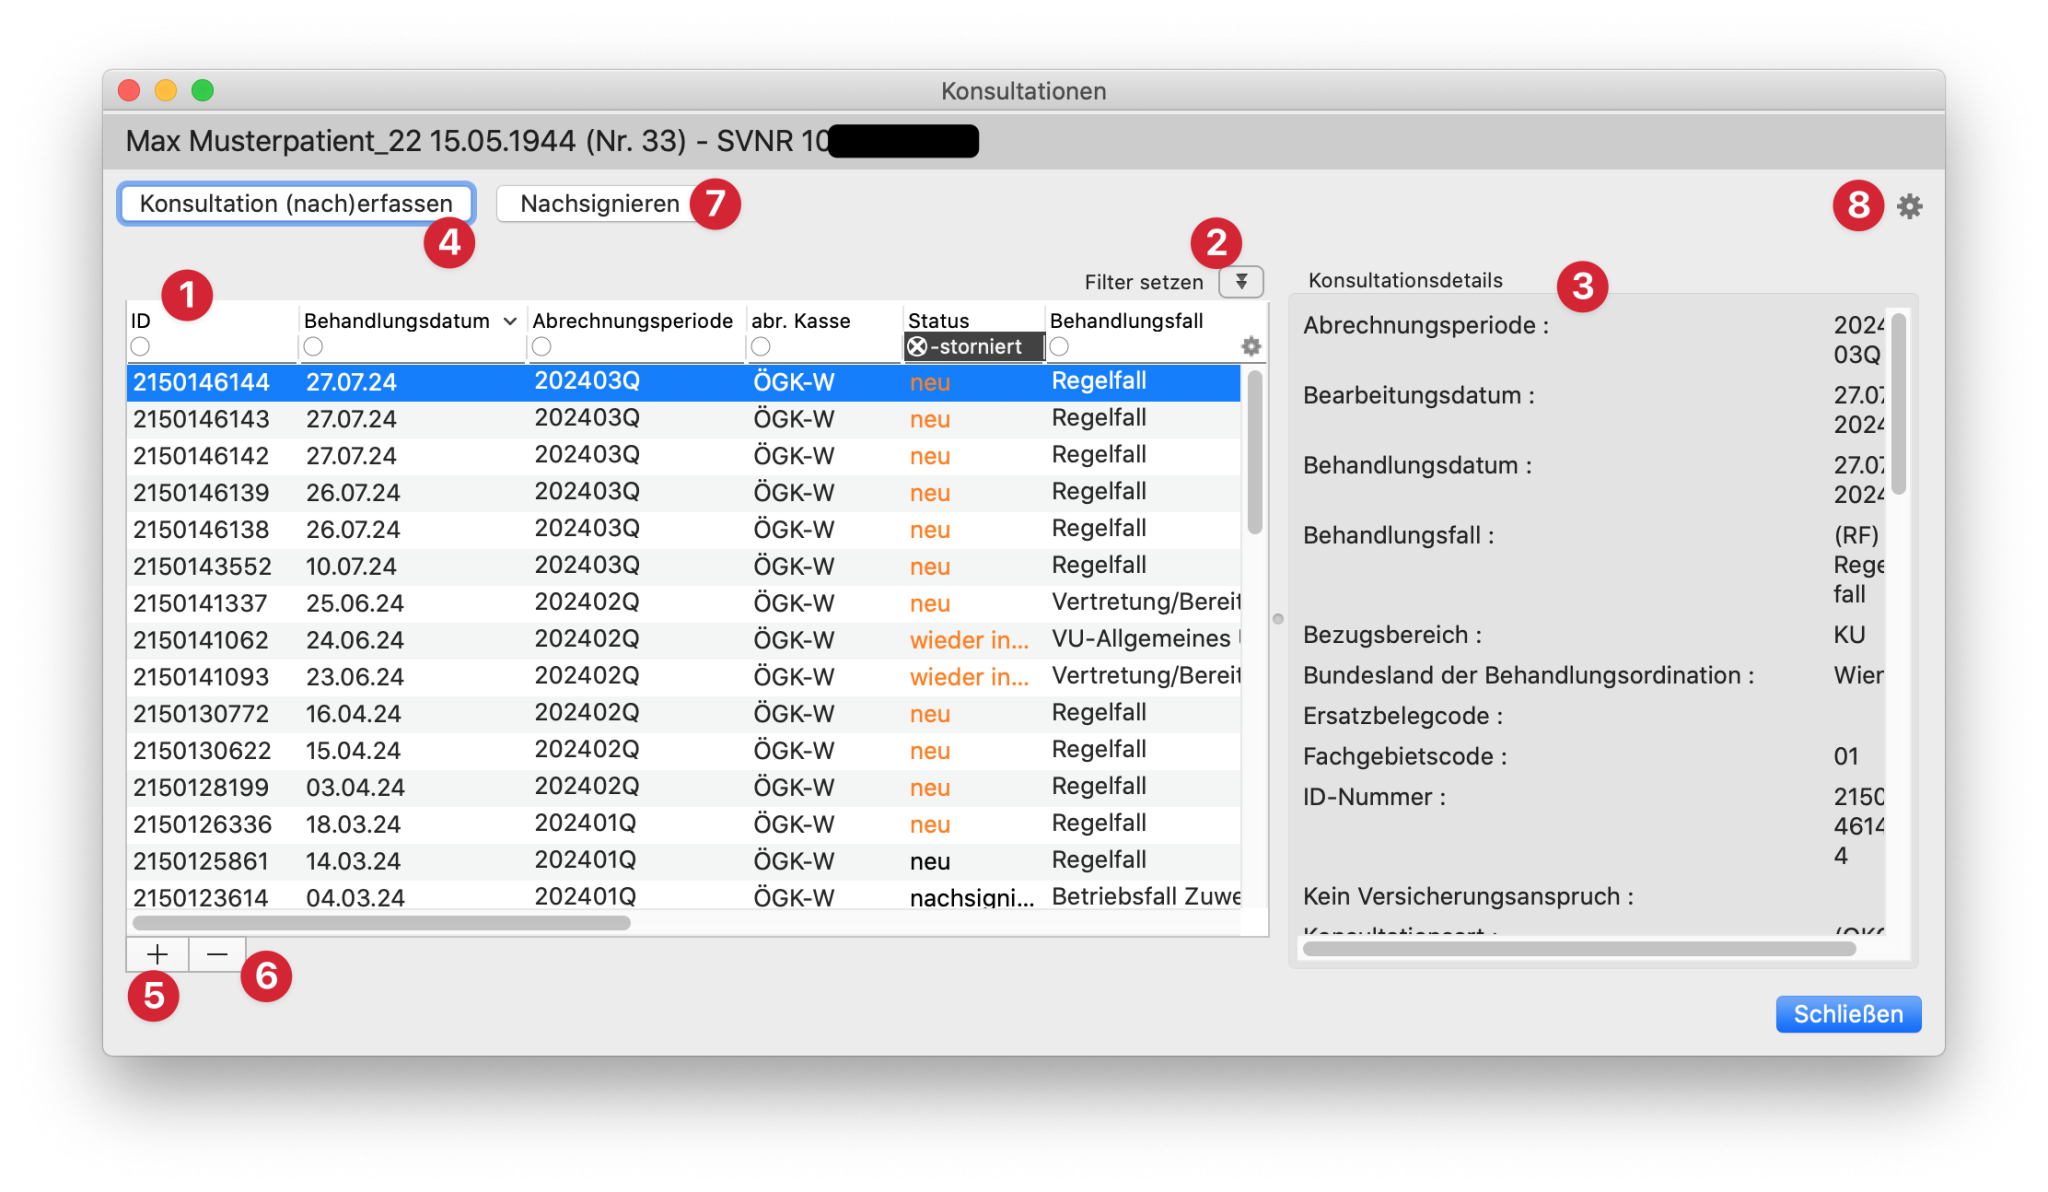Click Konsultationsdetails vertical scrollbar
The height and width of the screenshot is (1192, 2048).
coord(1898,403)
